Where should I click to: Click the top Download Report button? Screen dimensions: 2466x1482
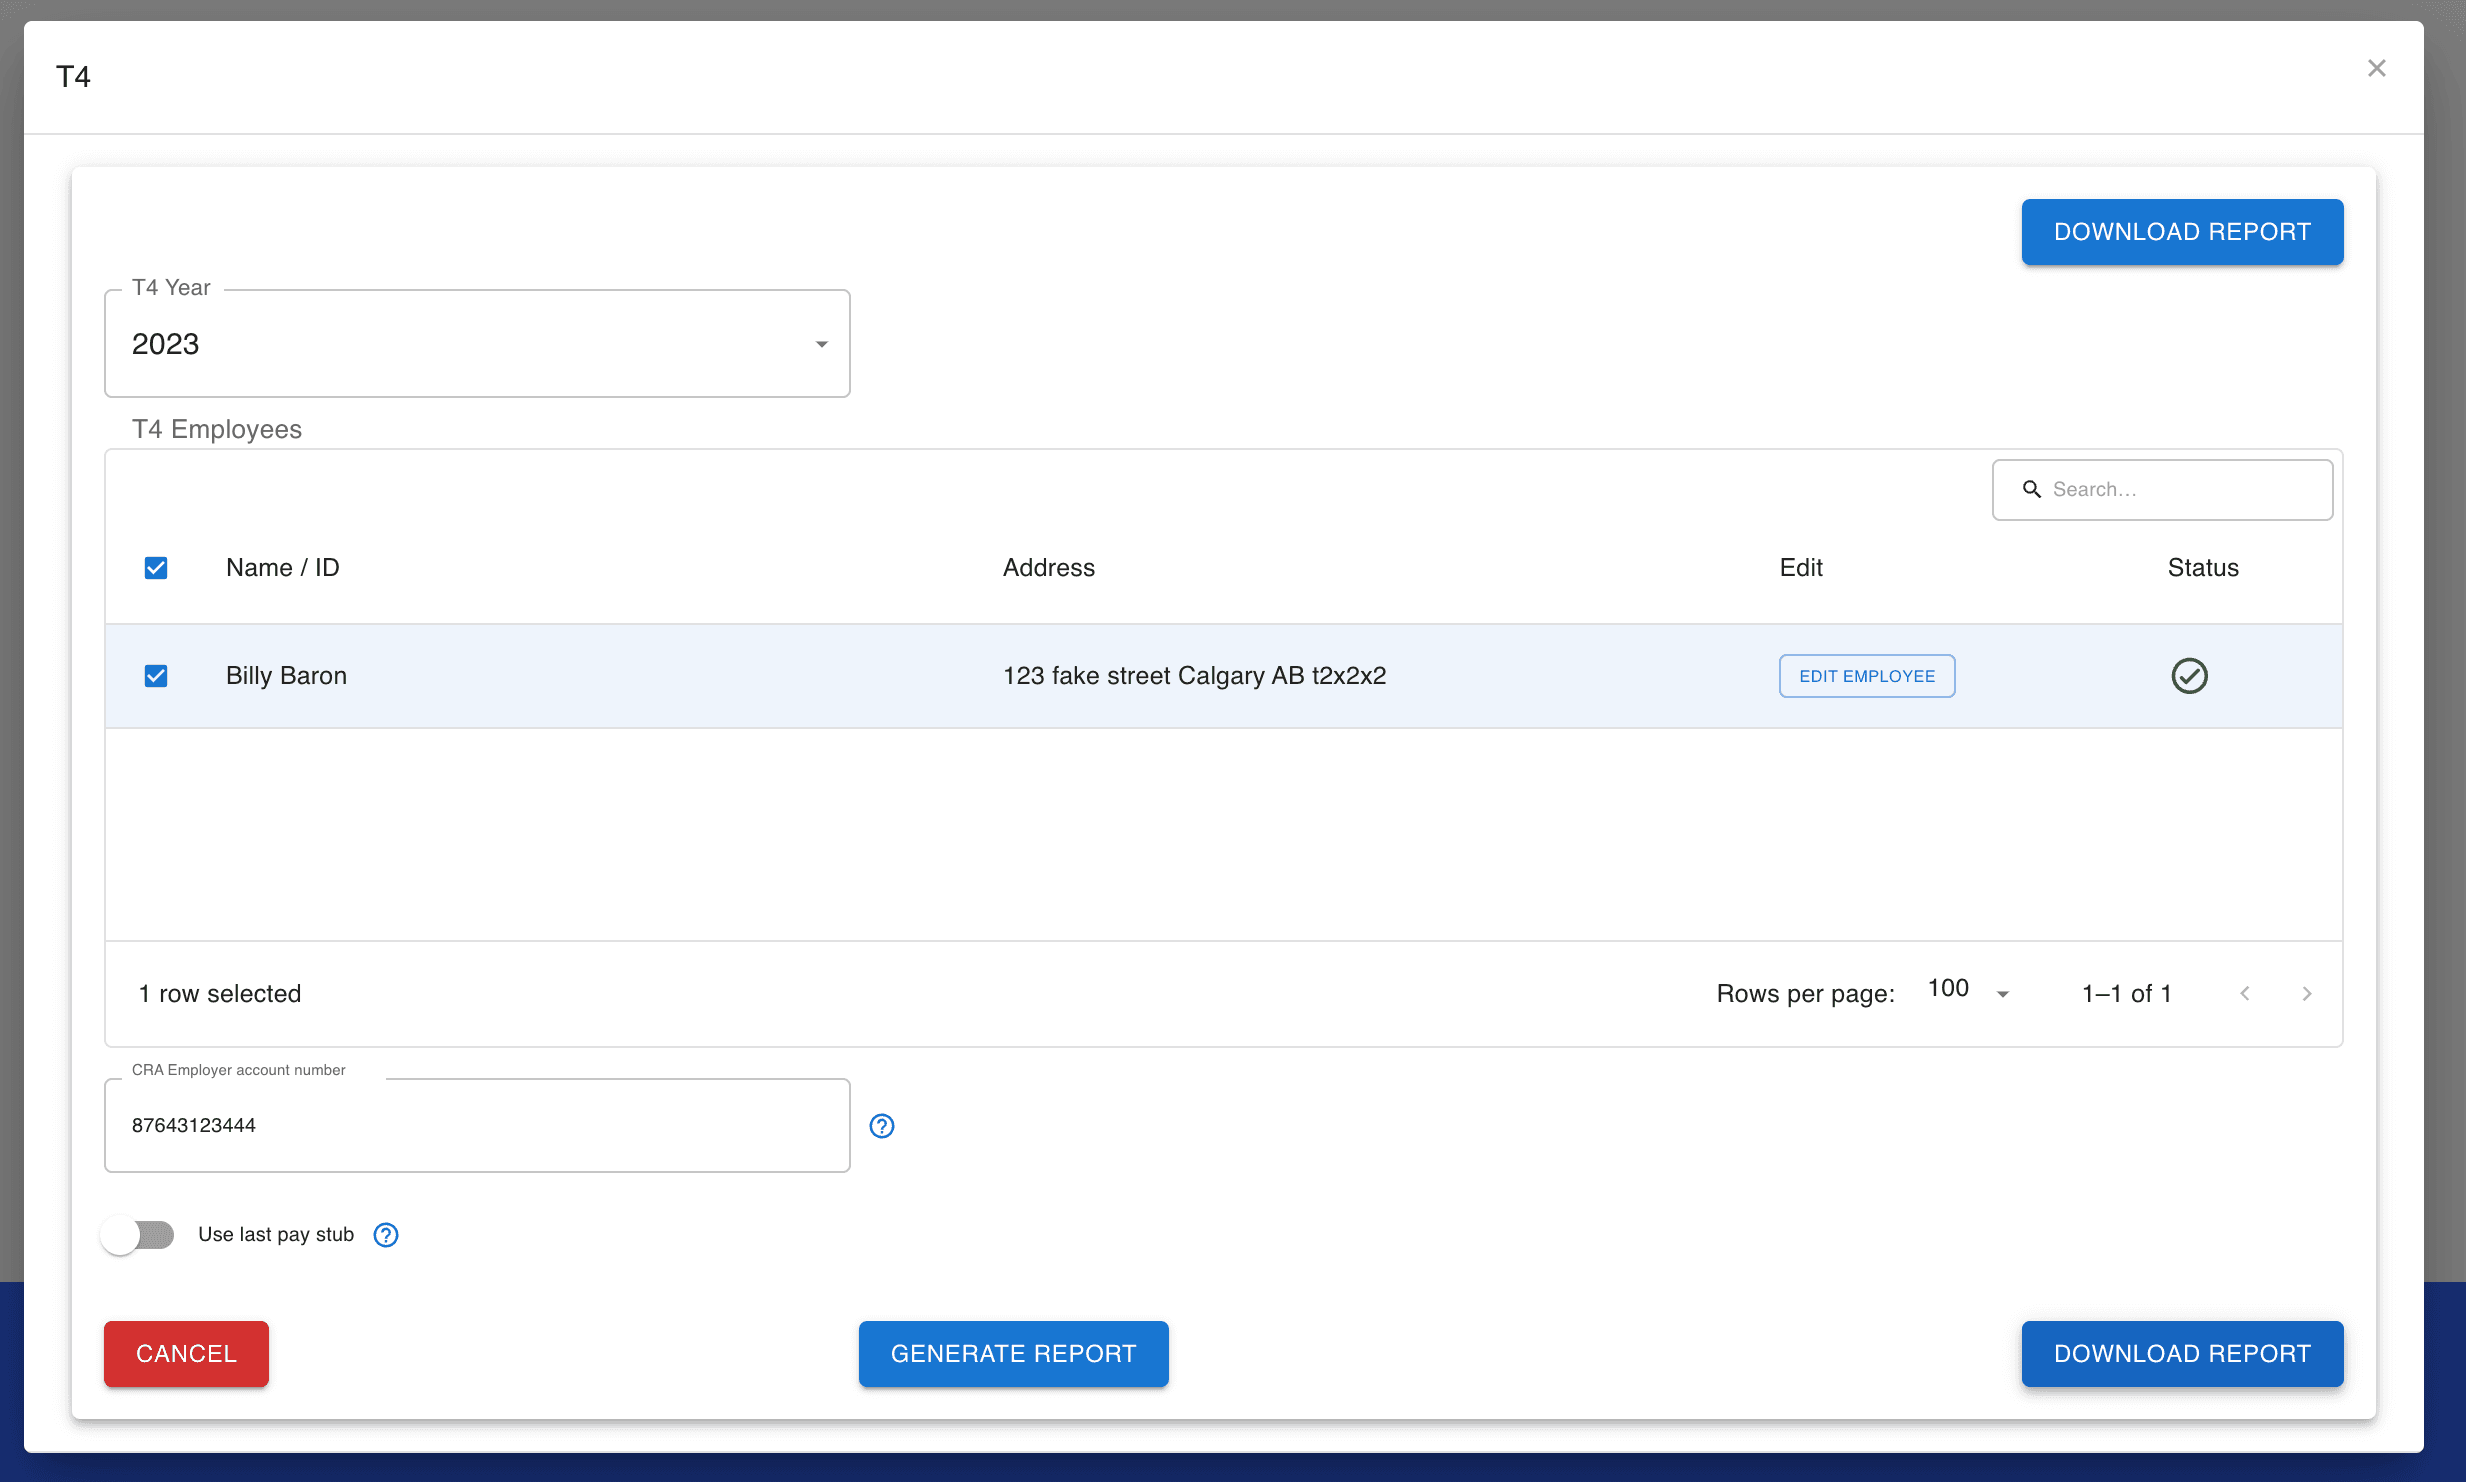click(2181, 232)
